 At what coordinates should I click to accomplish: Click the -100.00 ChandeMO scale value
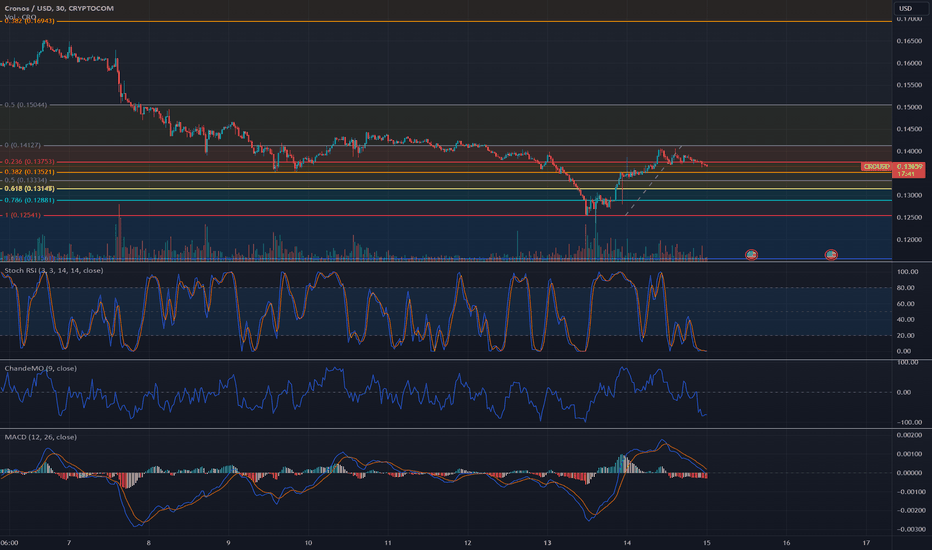[x=909, y=422]
